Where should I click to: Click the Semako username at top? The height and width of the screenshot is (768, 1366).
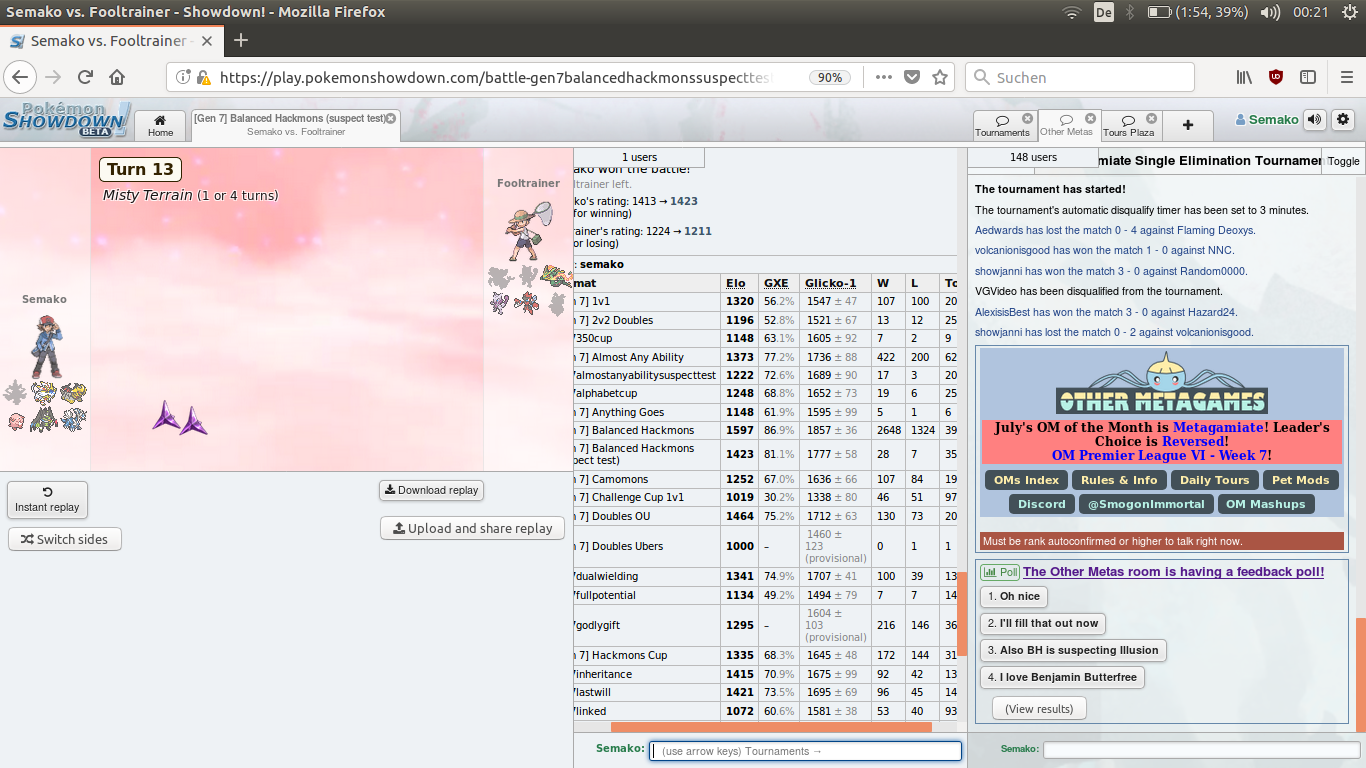click(1267, 120)
